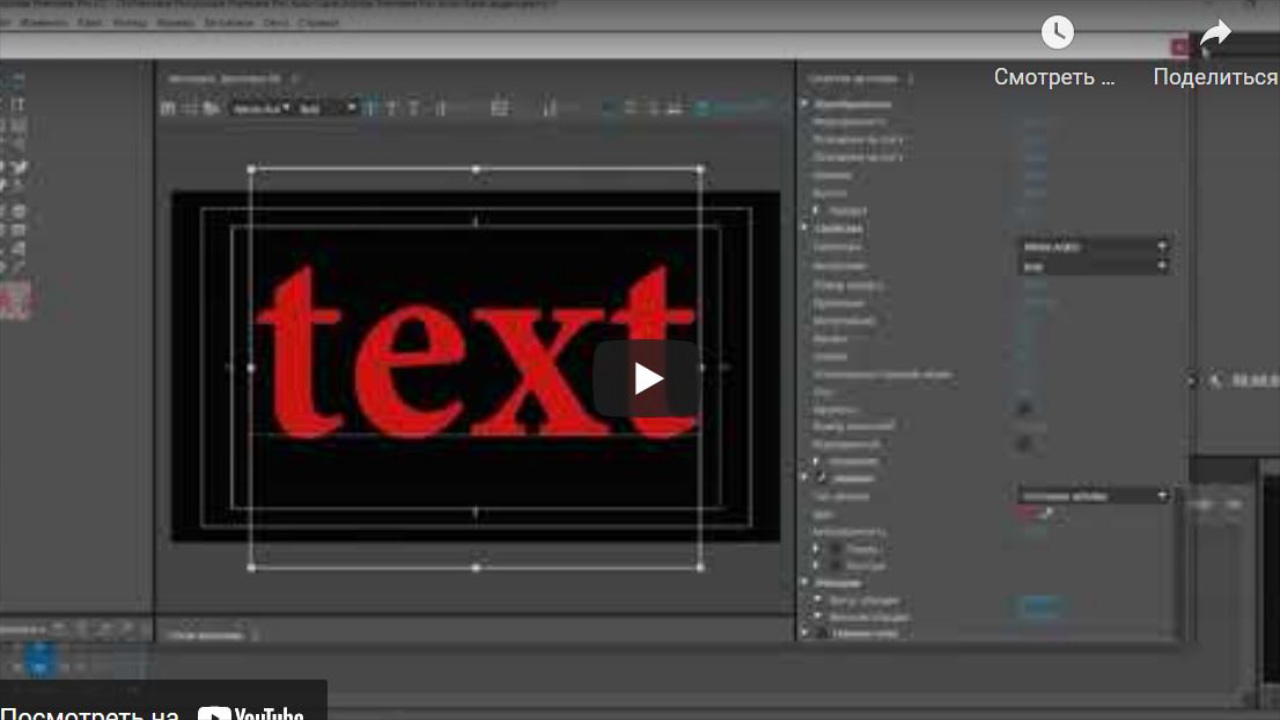Click the Поделиться share arrow icon
This screenshot has height=720, width=1280.
point(1215,34)
